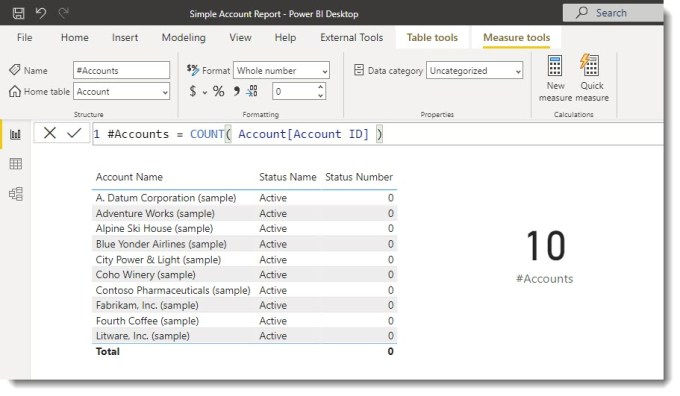Viewport: 680px width, 396px height.
Task: Commit the formula with checkmark icon
Action: pos(74,133)
